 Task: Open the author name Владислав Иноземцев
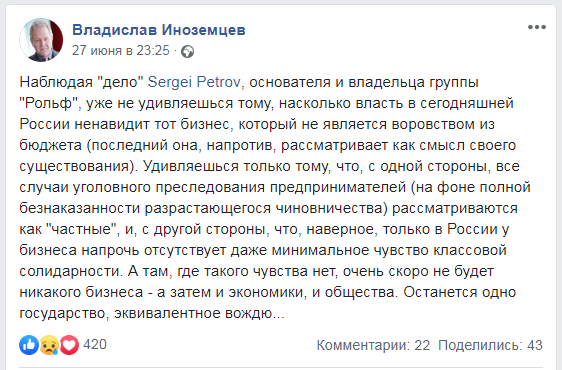pyautogui.click(x=159, y=30)
